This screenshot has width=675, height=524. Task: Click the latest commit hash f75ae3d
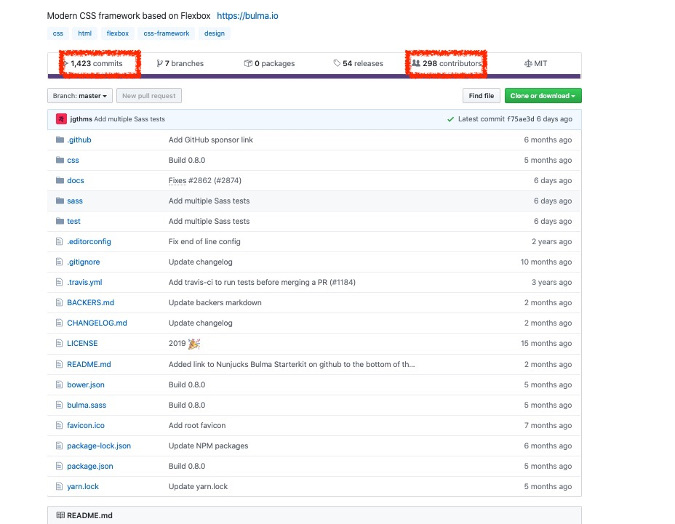(x=521, y=118)
